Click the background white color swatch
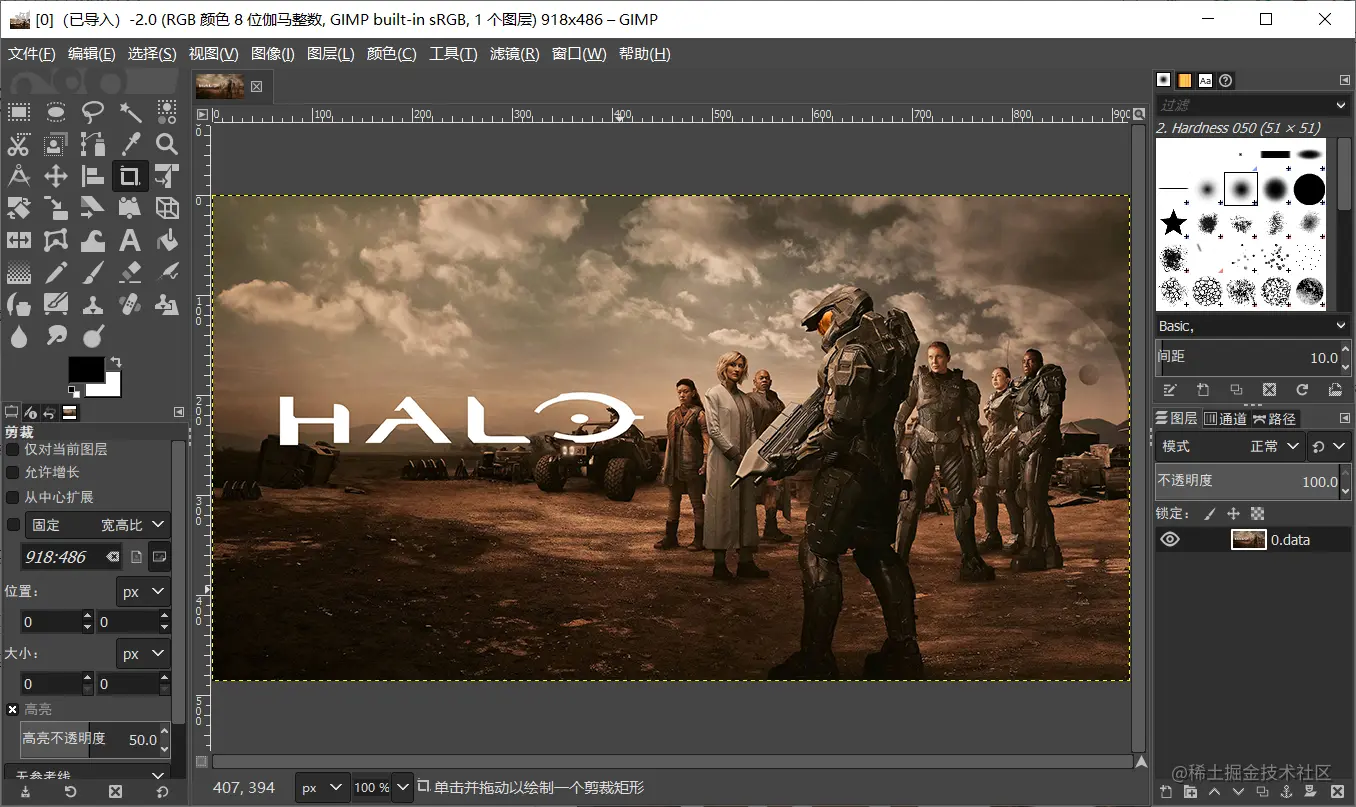This screenshot has height=807, width=1356. pos(110,388)
